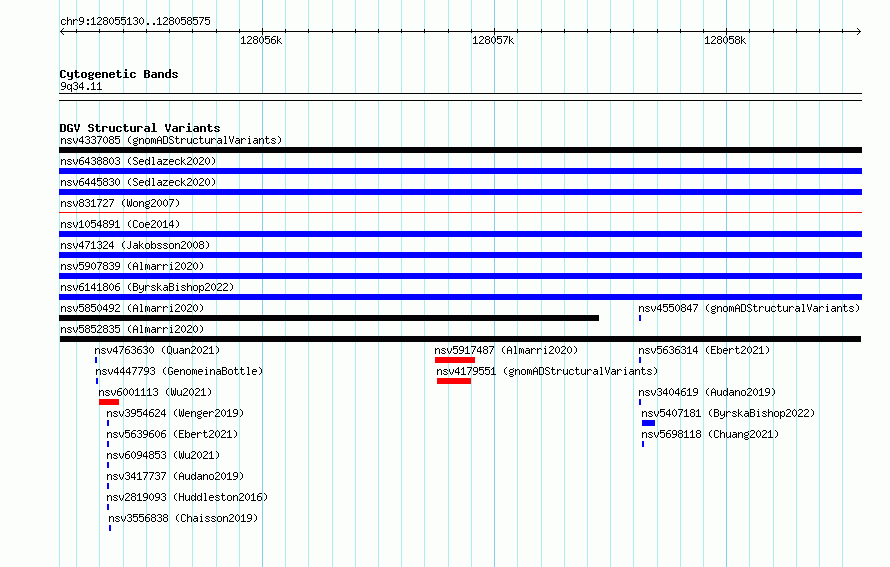Click the nsv4337085 gnomADStructuralVariants label
The width and height of the screenshot is (890, 567).
171,140
